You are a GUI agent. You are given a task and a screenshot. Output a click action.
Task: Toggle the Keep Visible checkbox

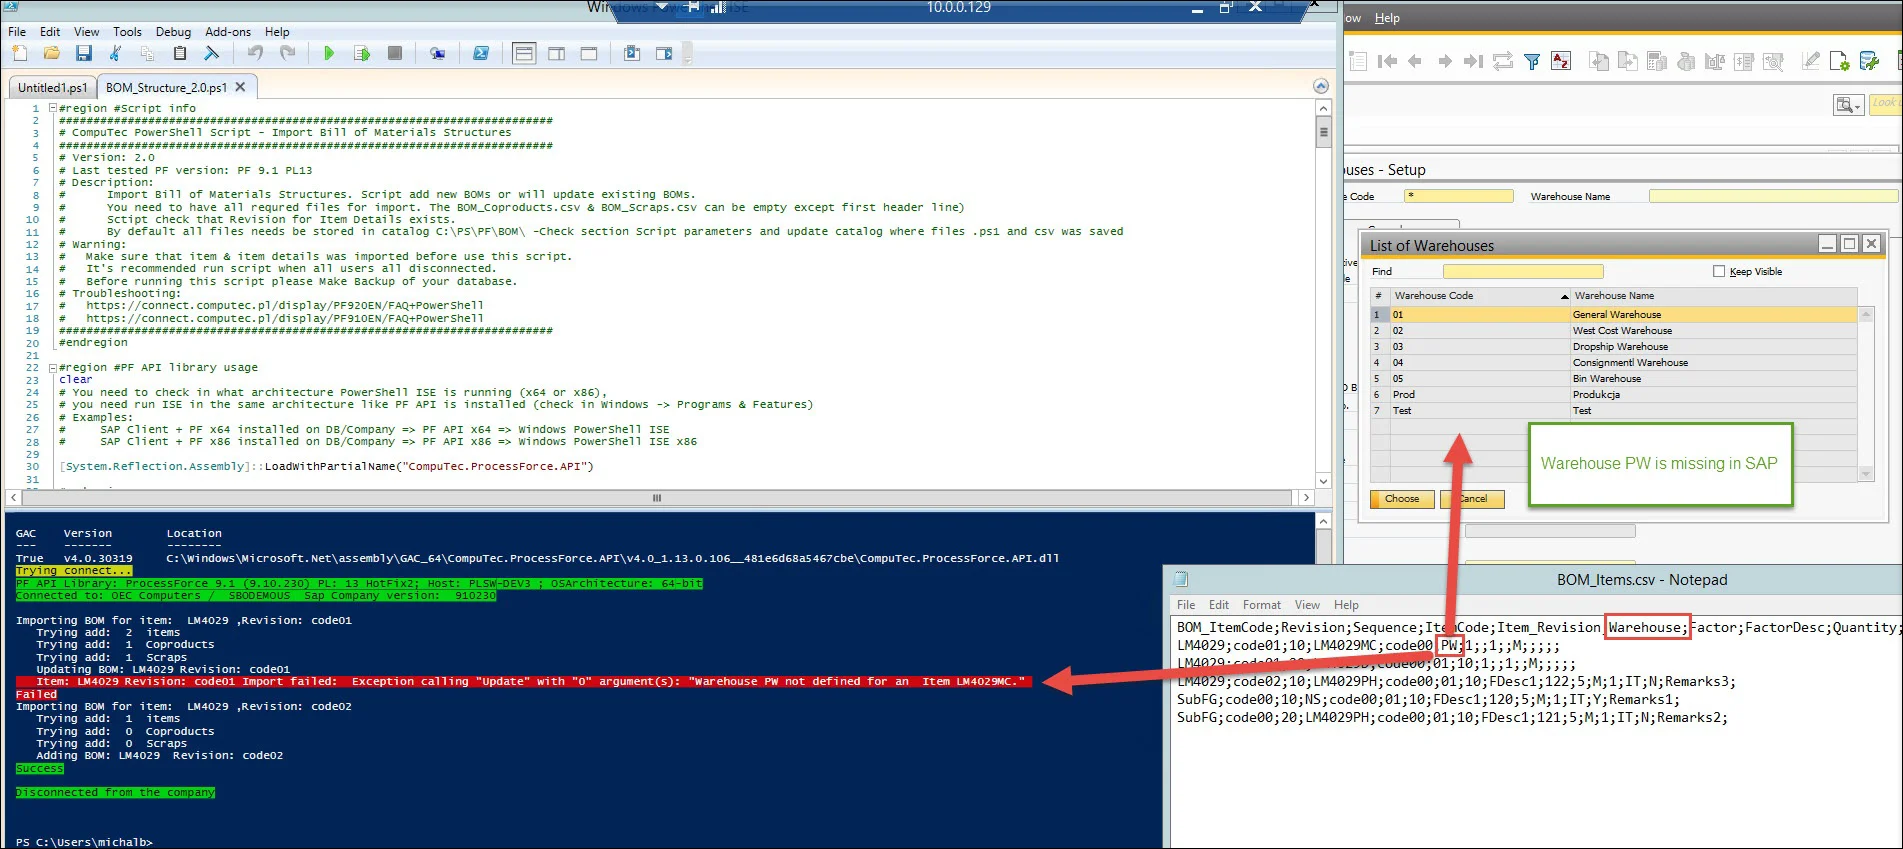pyautogui.click(x=1719, y=271)
